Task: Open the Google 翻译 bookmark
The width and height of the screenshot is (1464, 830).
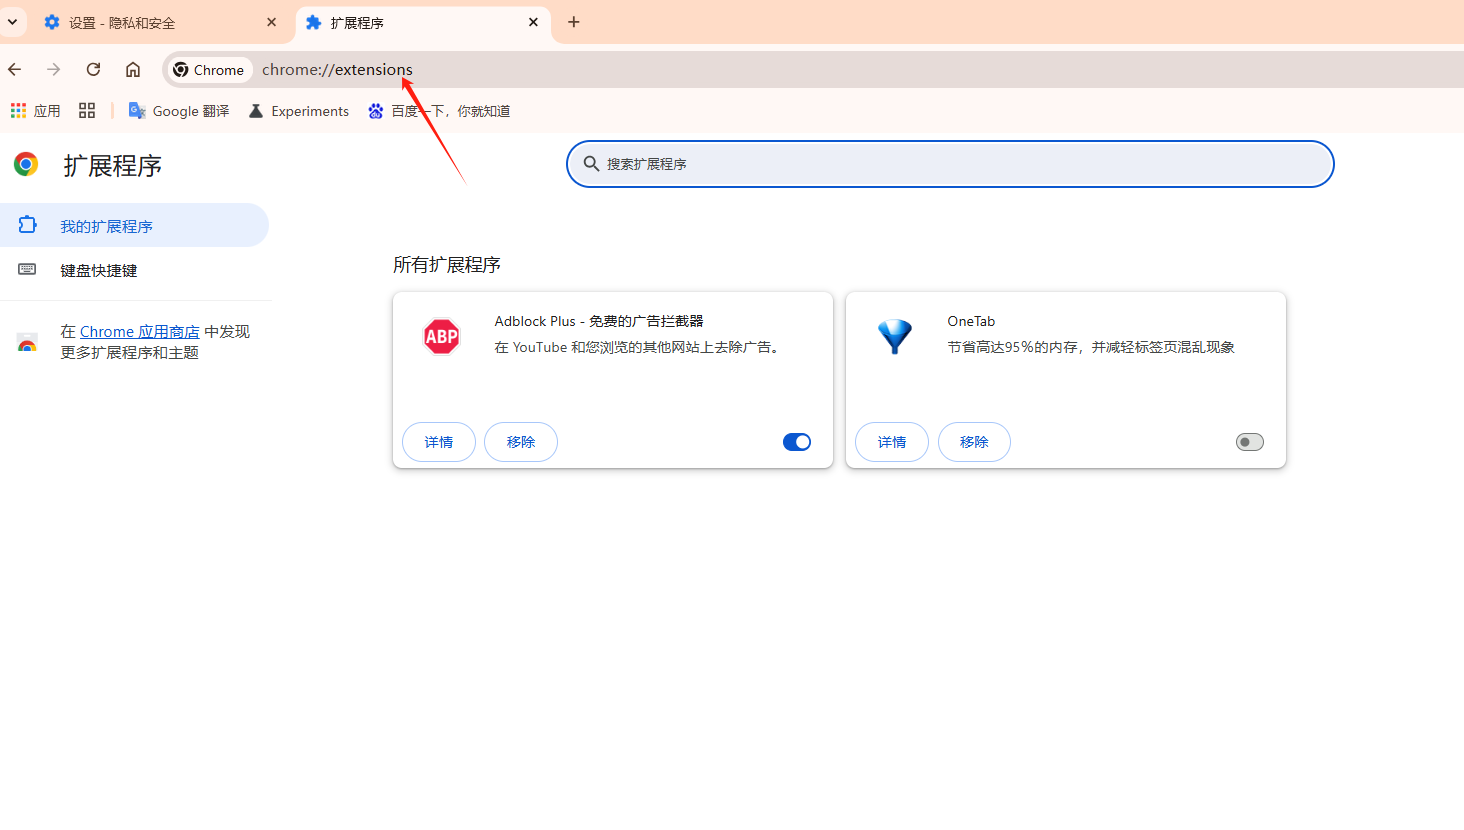Action: pyautogui.click(x=179, y=111)
